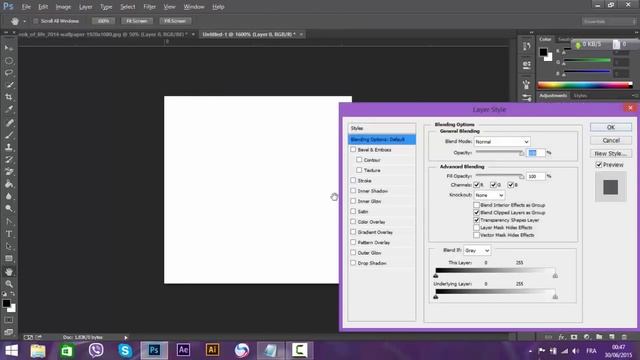Select the Pen tool
Viewport: 640px width, 360px height.
pos(9,222)
